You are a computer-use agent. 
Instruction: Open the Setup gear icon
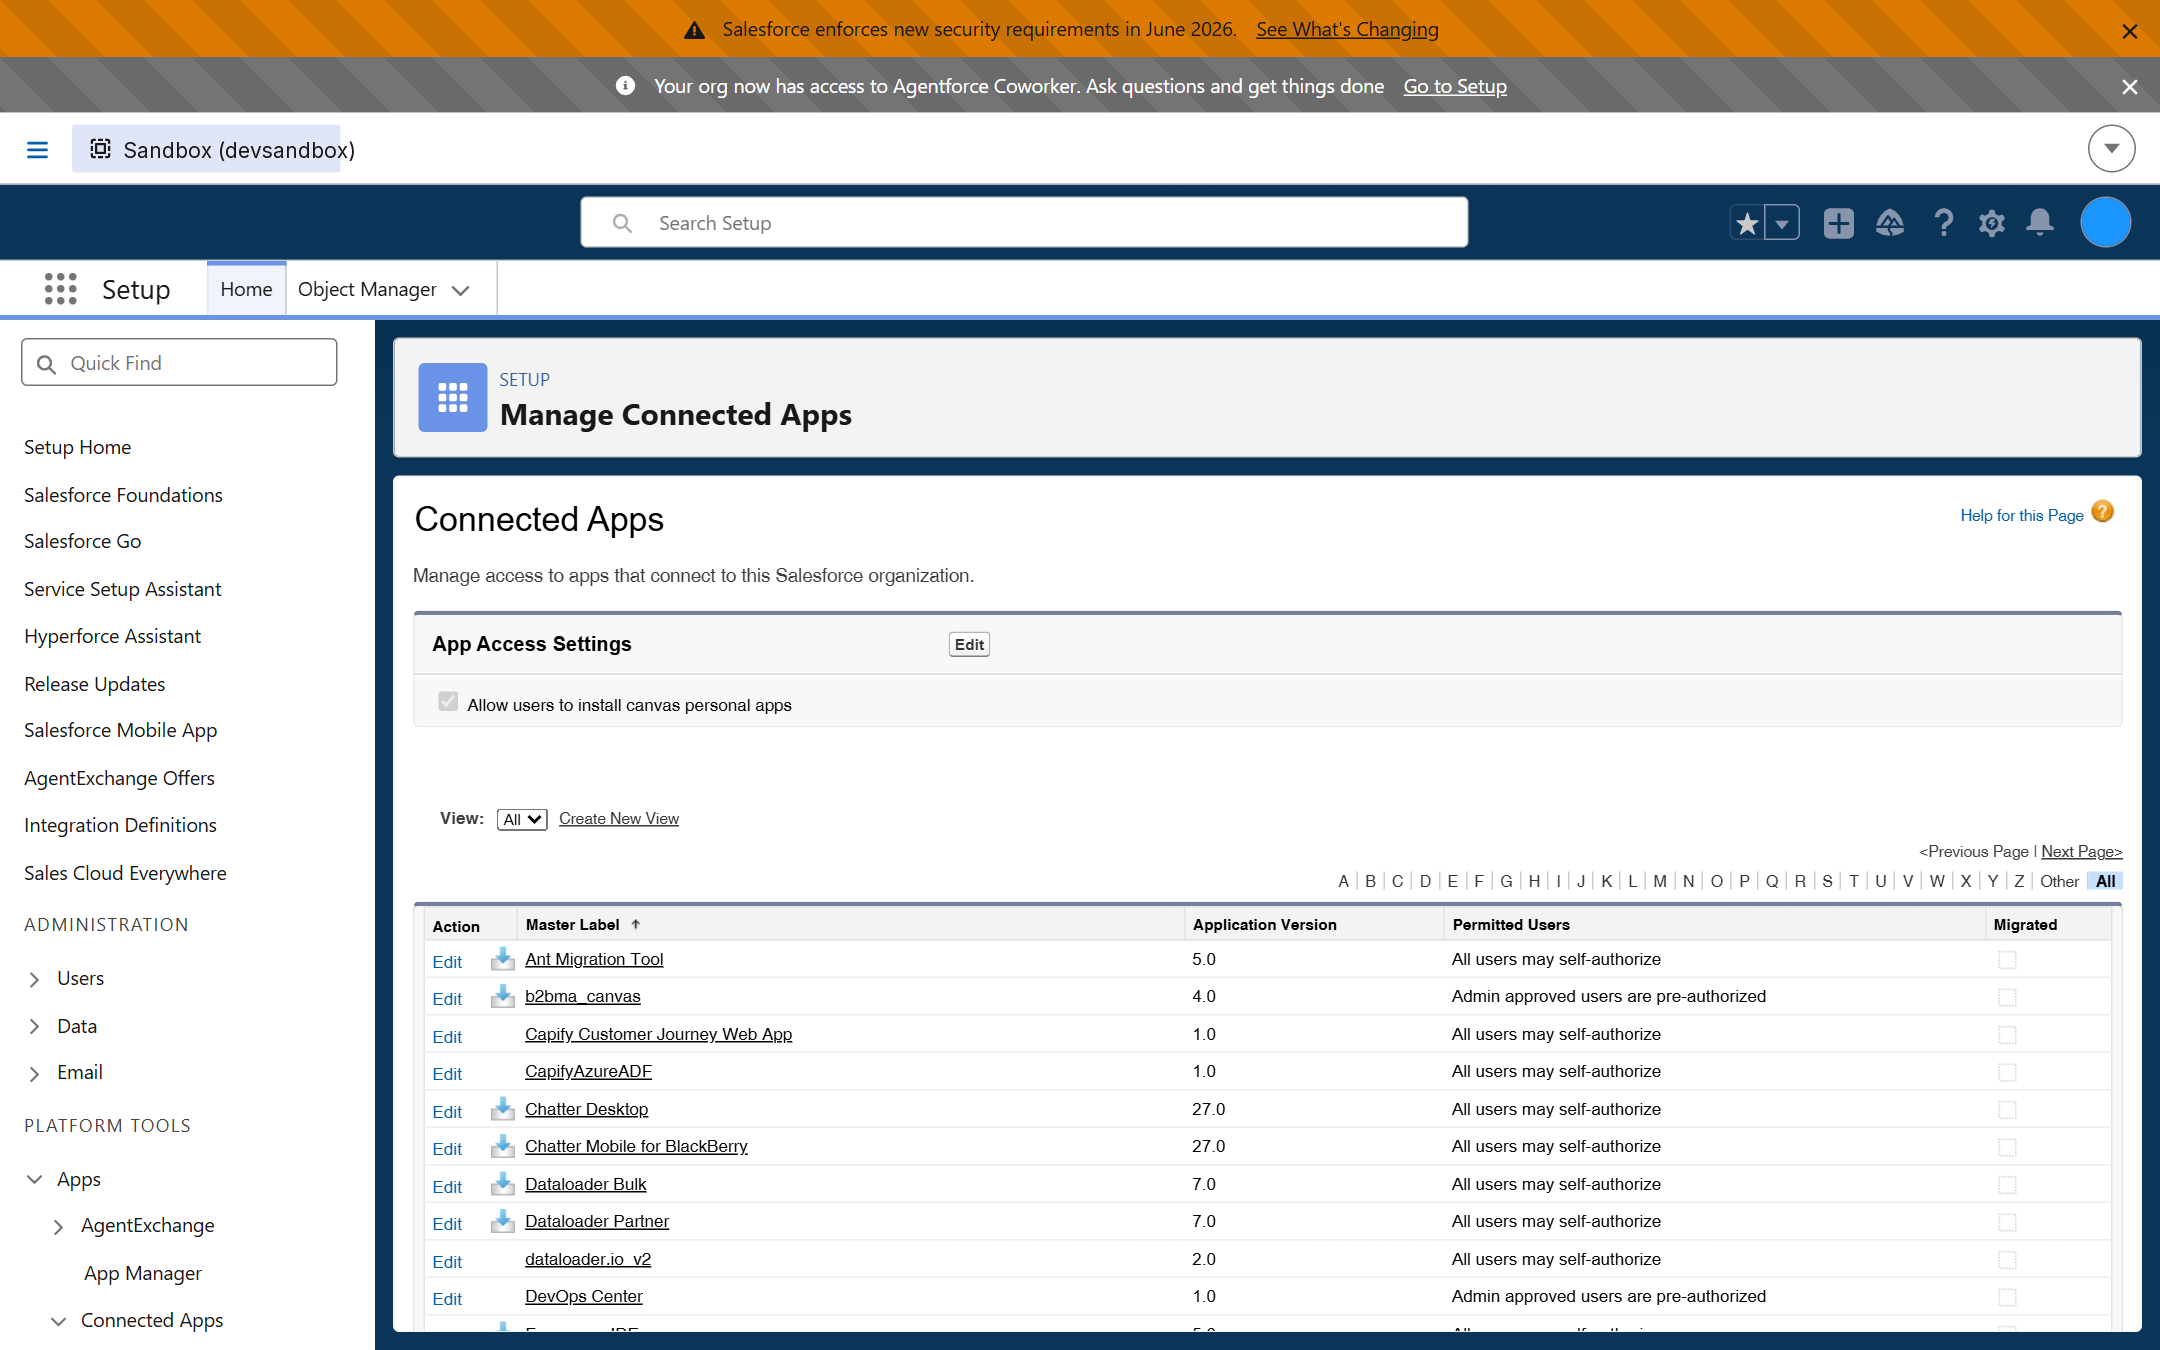[1992, 223]
